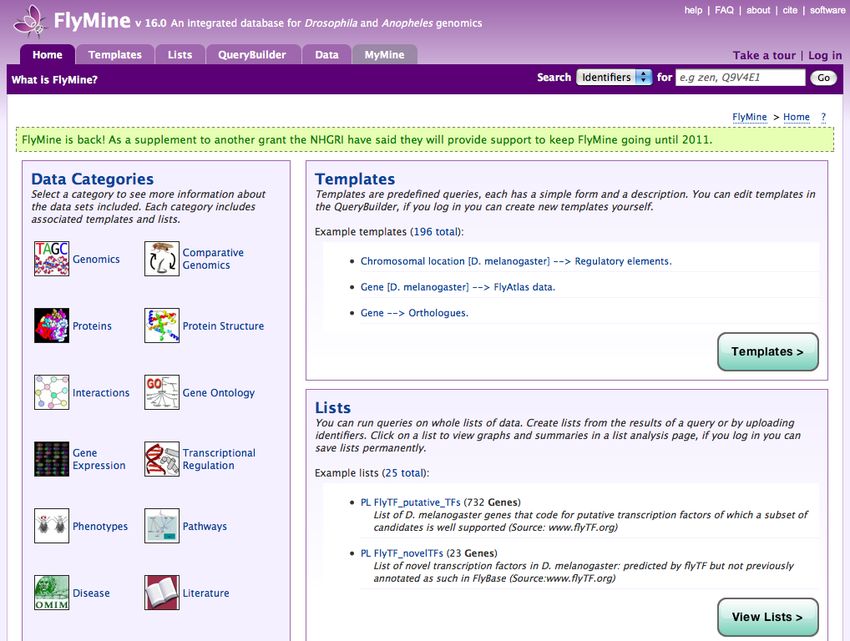
Task: Open Chromosomal location to Regulatory elements template
Action: [x=516, y=261]
